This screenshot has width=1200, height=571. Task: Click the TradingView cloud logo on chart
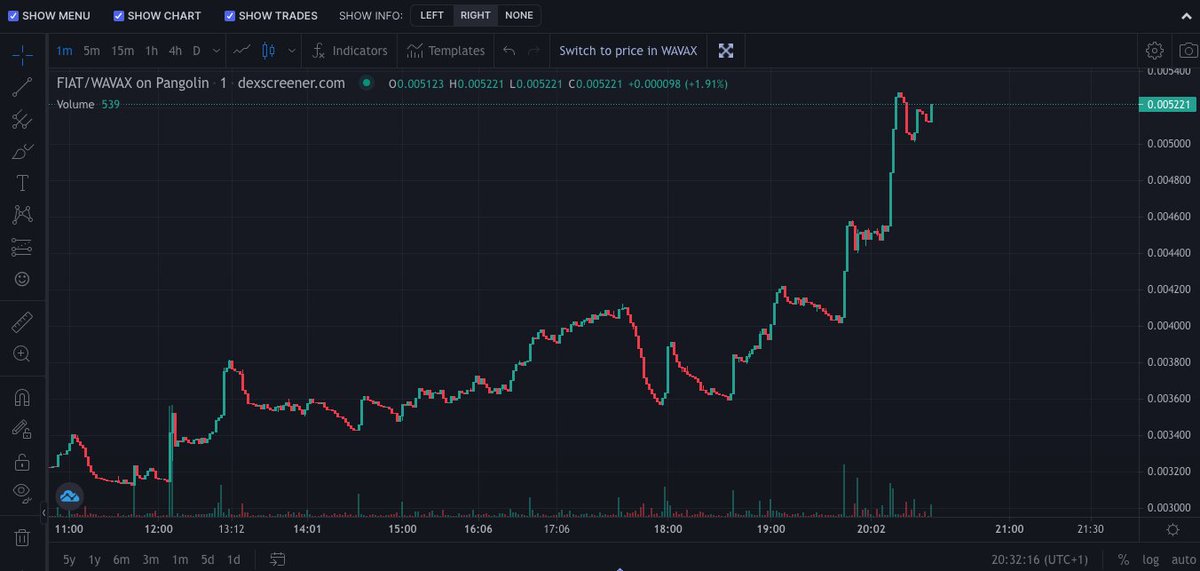tap(69, 496)
